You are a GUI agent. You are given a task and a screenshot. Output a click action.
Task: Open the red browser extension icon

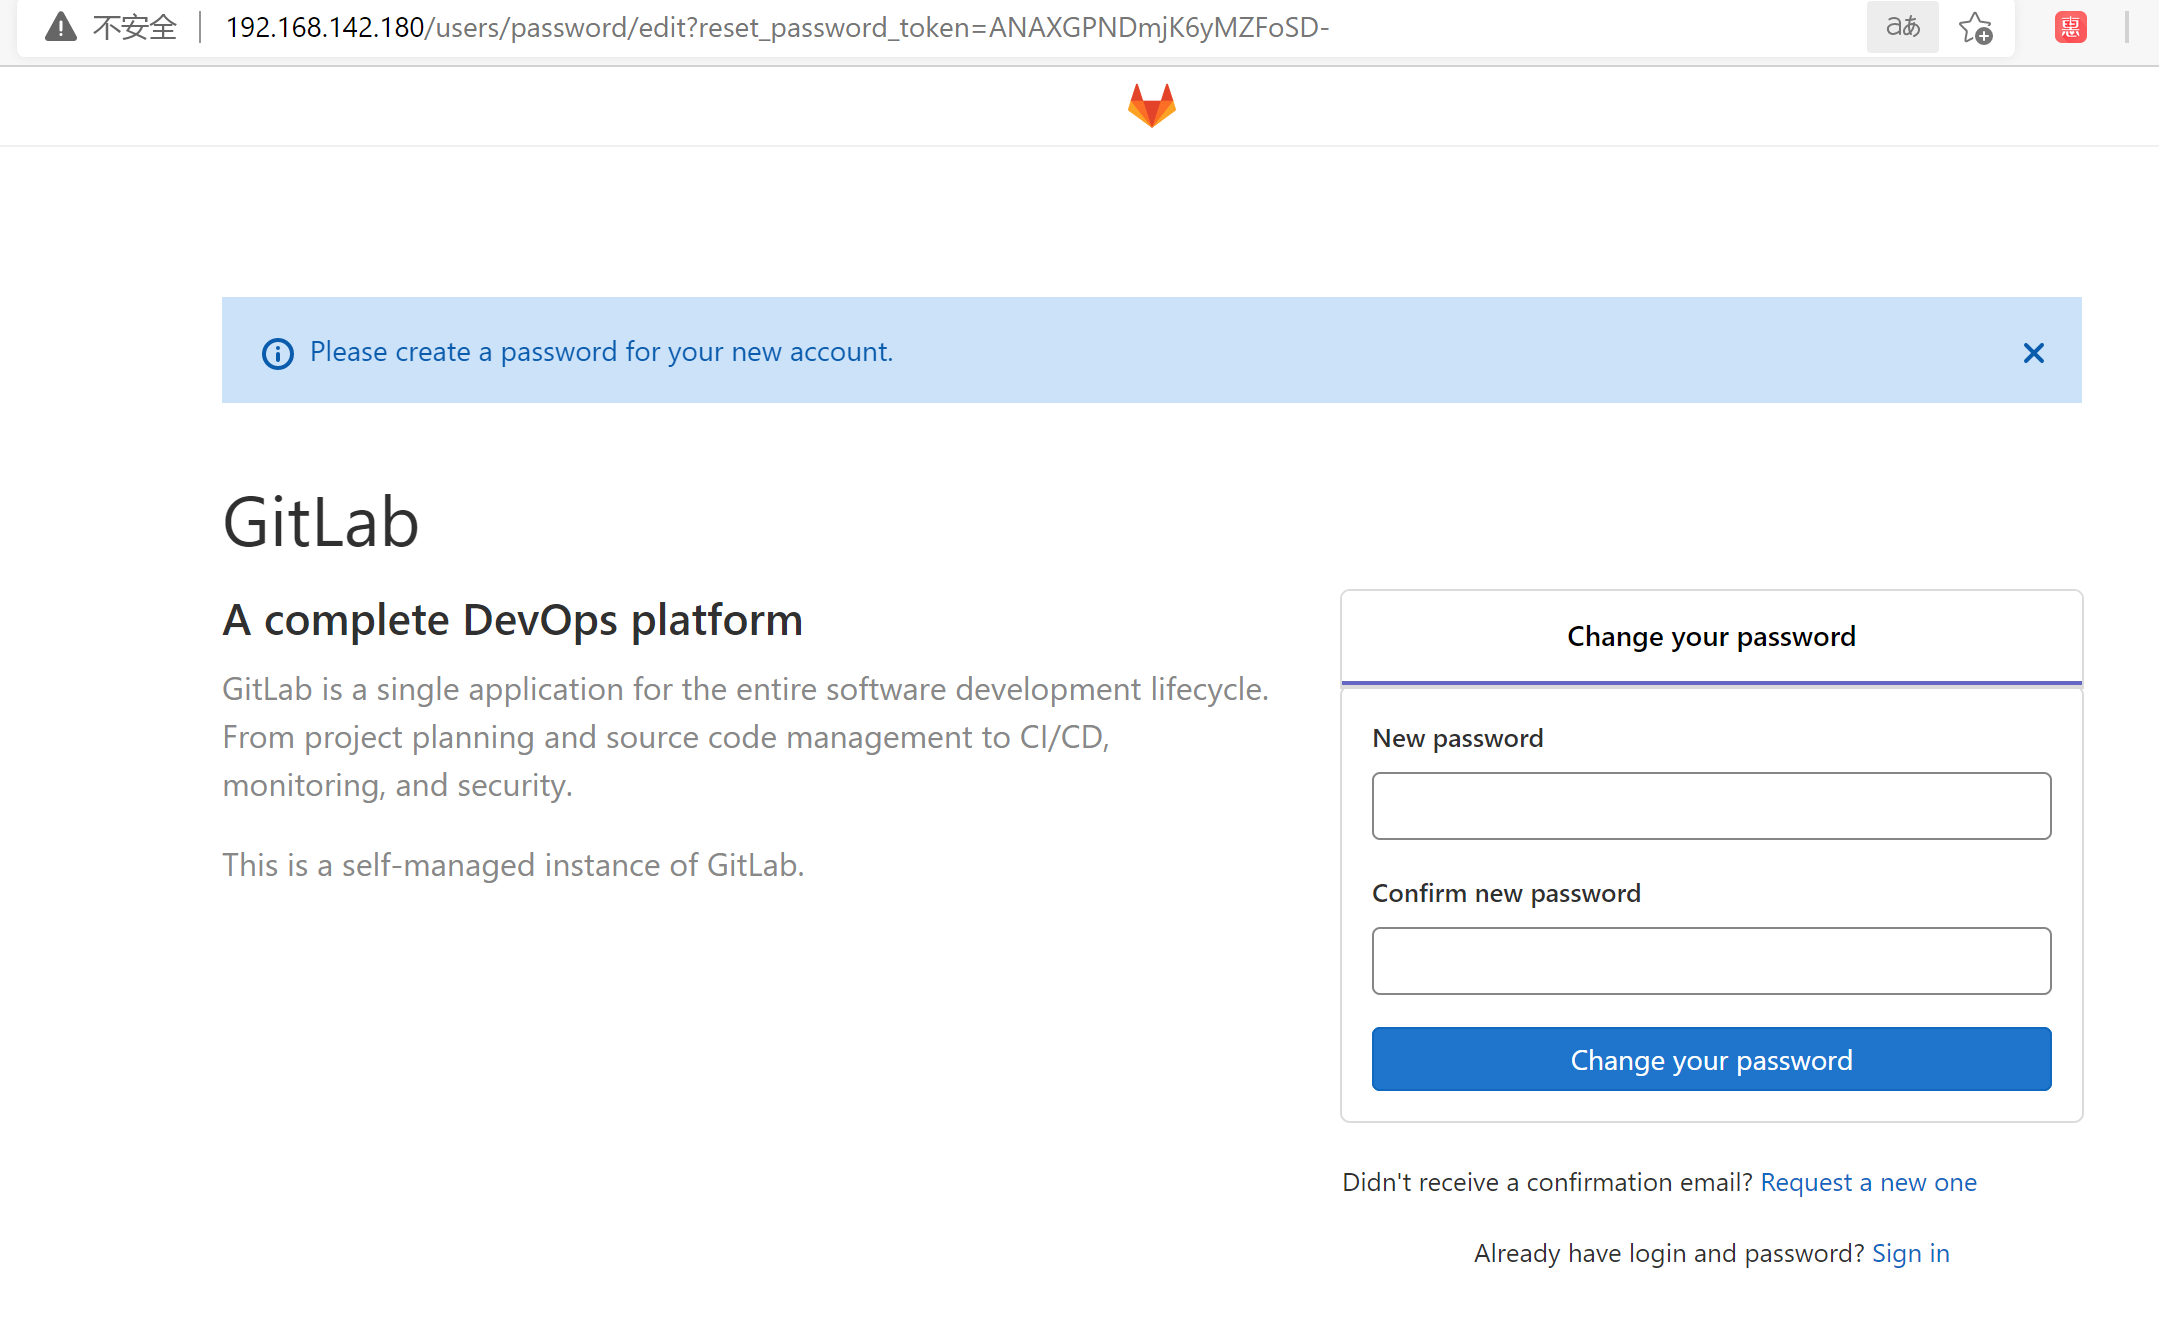[x=2070, y=27]
